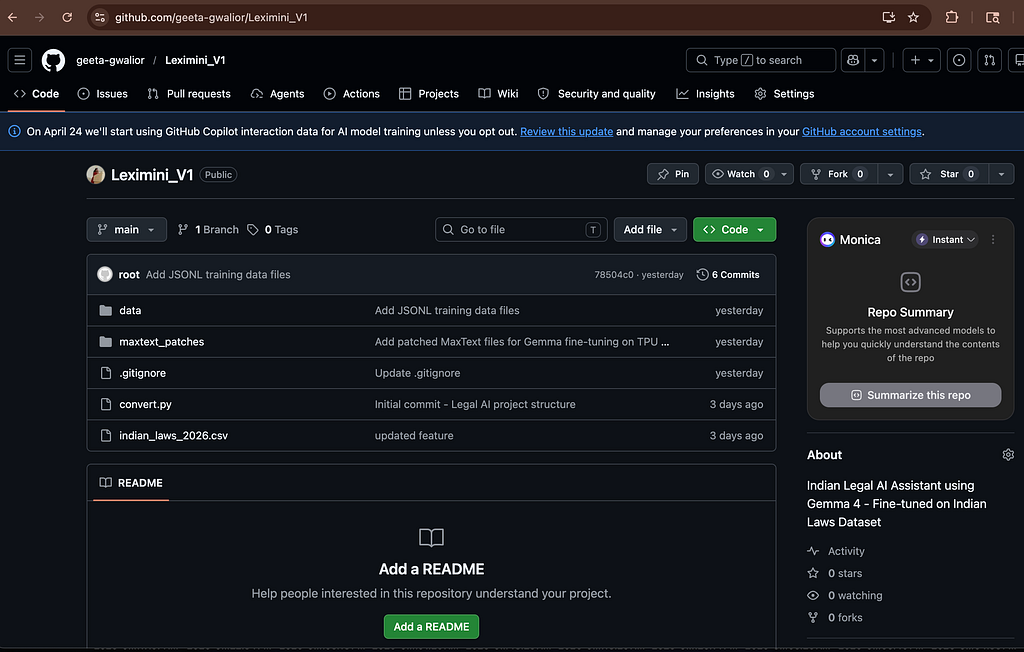Expand the Star lists dropdown arrow
The height and width of the screenshot is (652, 1024).
point(1001,174)
